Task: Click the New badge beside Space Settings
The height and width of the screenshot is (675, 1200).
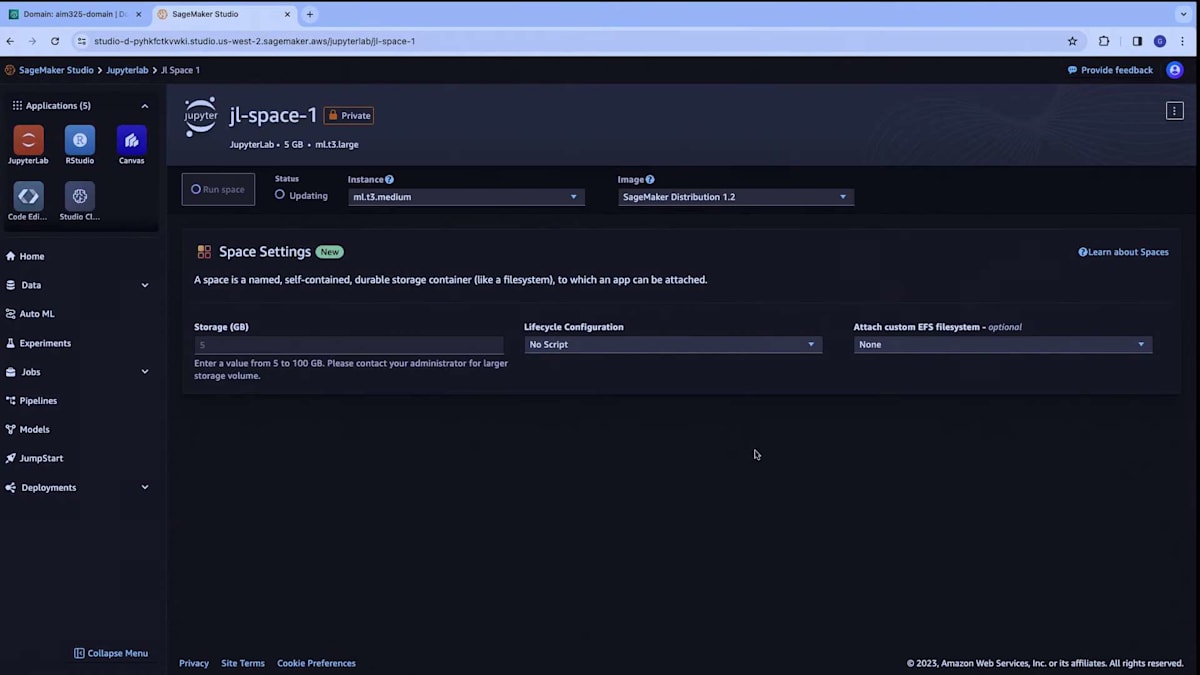Action: 329,252
